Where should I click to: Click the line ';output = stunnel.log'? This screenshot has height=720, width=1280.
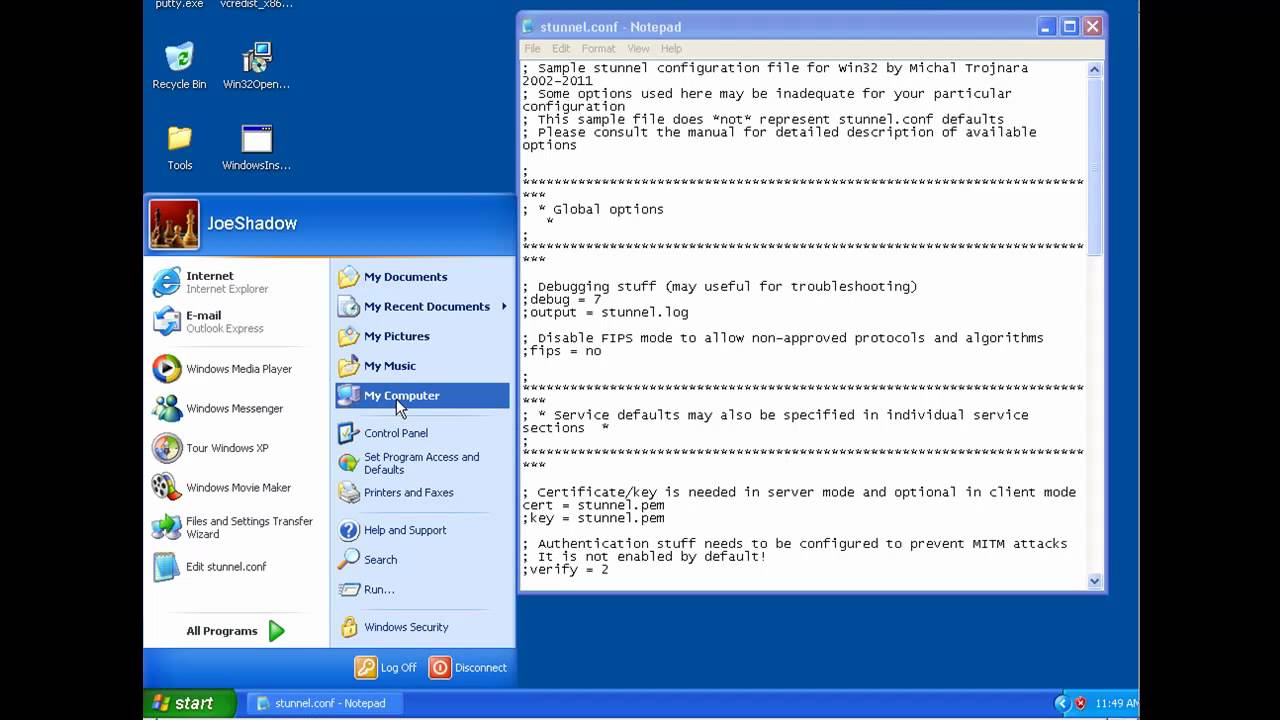605,312
